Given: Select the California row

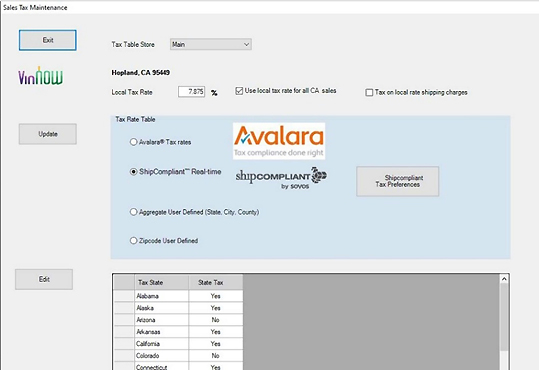Looking at the screenshot, I should coord(178,344).
